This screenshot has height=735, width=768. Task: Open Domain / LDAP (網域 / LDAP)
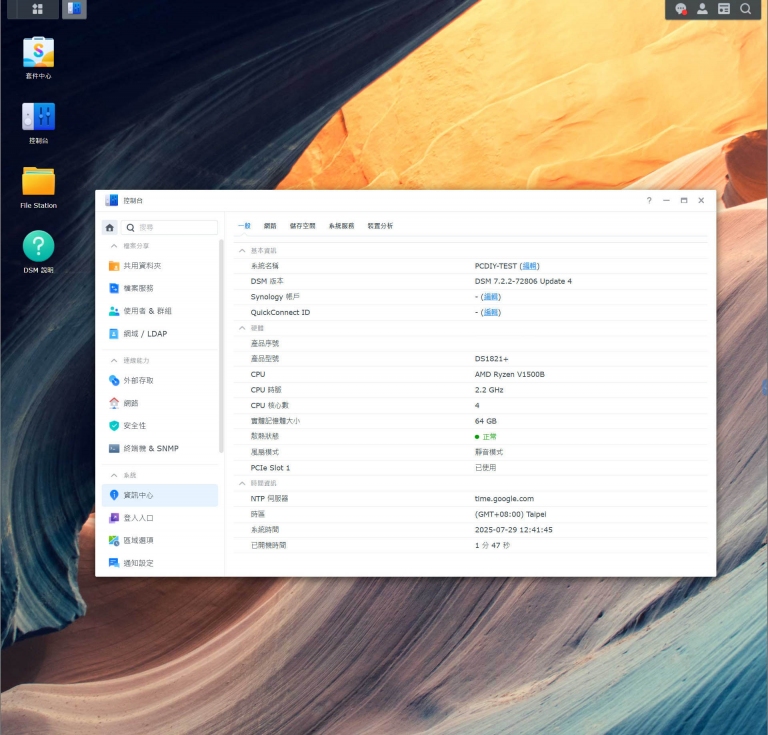pyautogui.click(x=160, y=333)
